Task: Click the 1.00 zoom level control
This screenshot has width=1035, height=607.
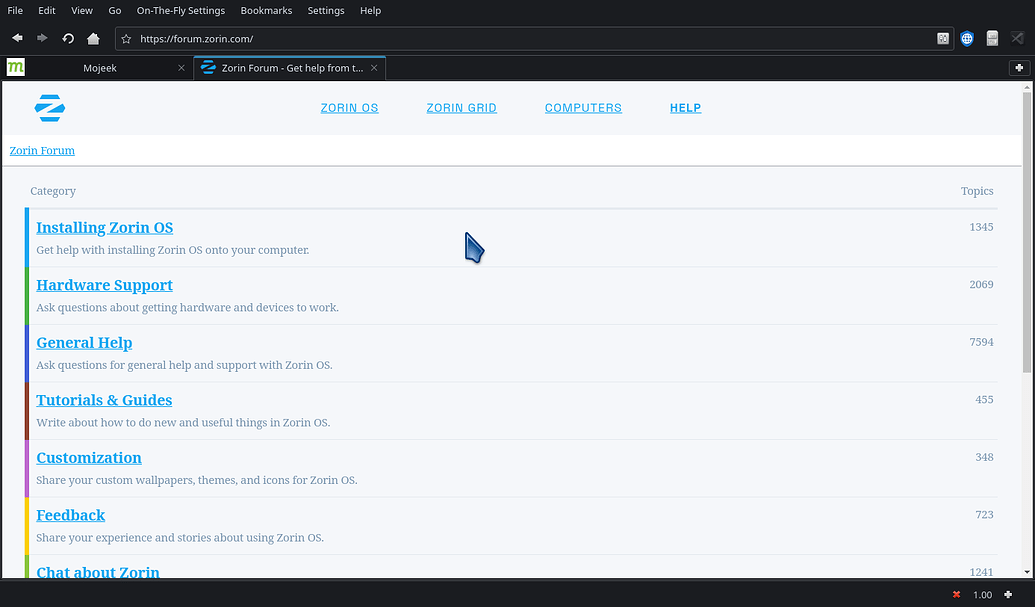Action: [981, 594]
